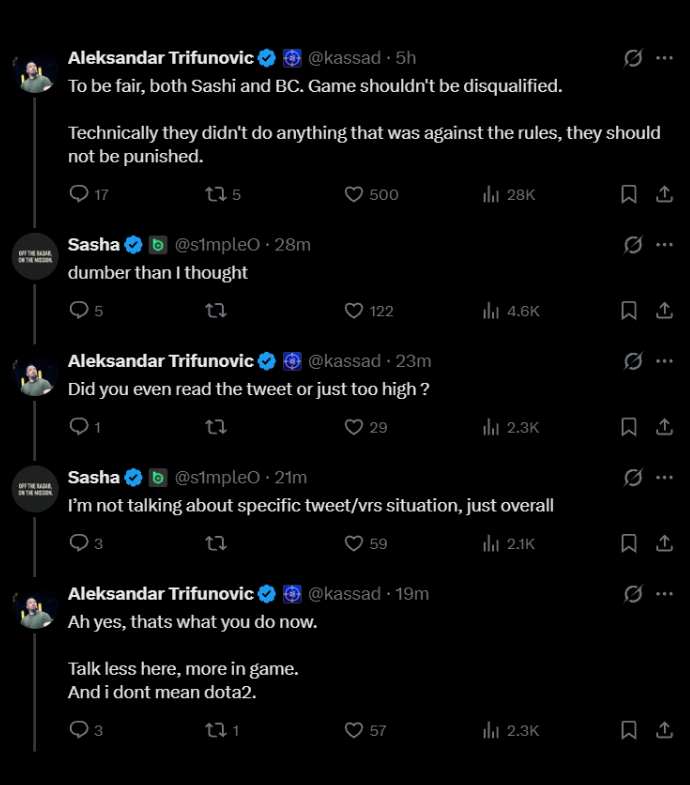Reply to the first tweet with 17 replies
Image resolution: width=690 pixels, height=785 pixels.
(79, 194)
